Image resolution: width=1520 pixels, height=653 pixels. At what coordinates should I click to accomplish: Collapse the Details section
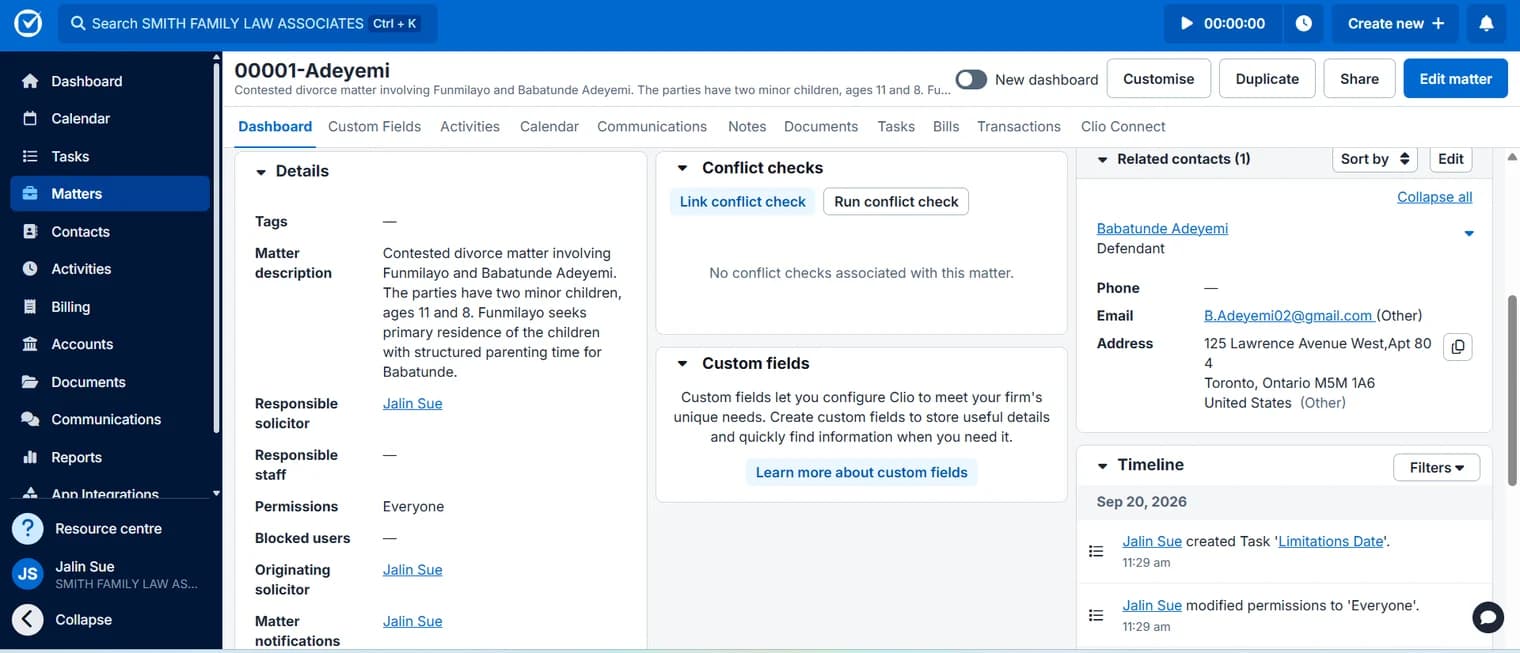coord(261,172)
